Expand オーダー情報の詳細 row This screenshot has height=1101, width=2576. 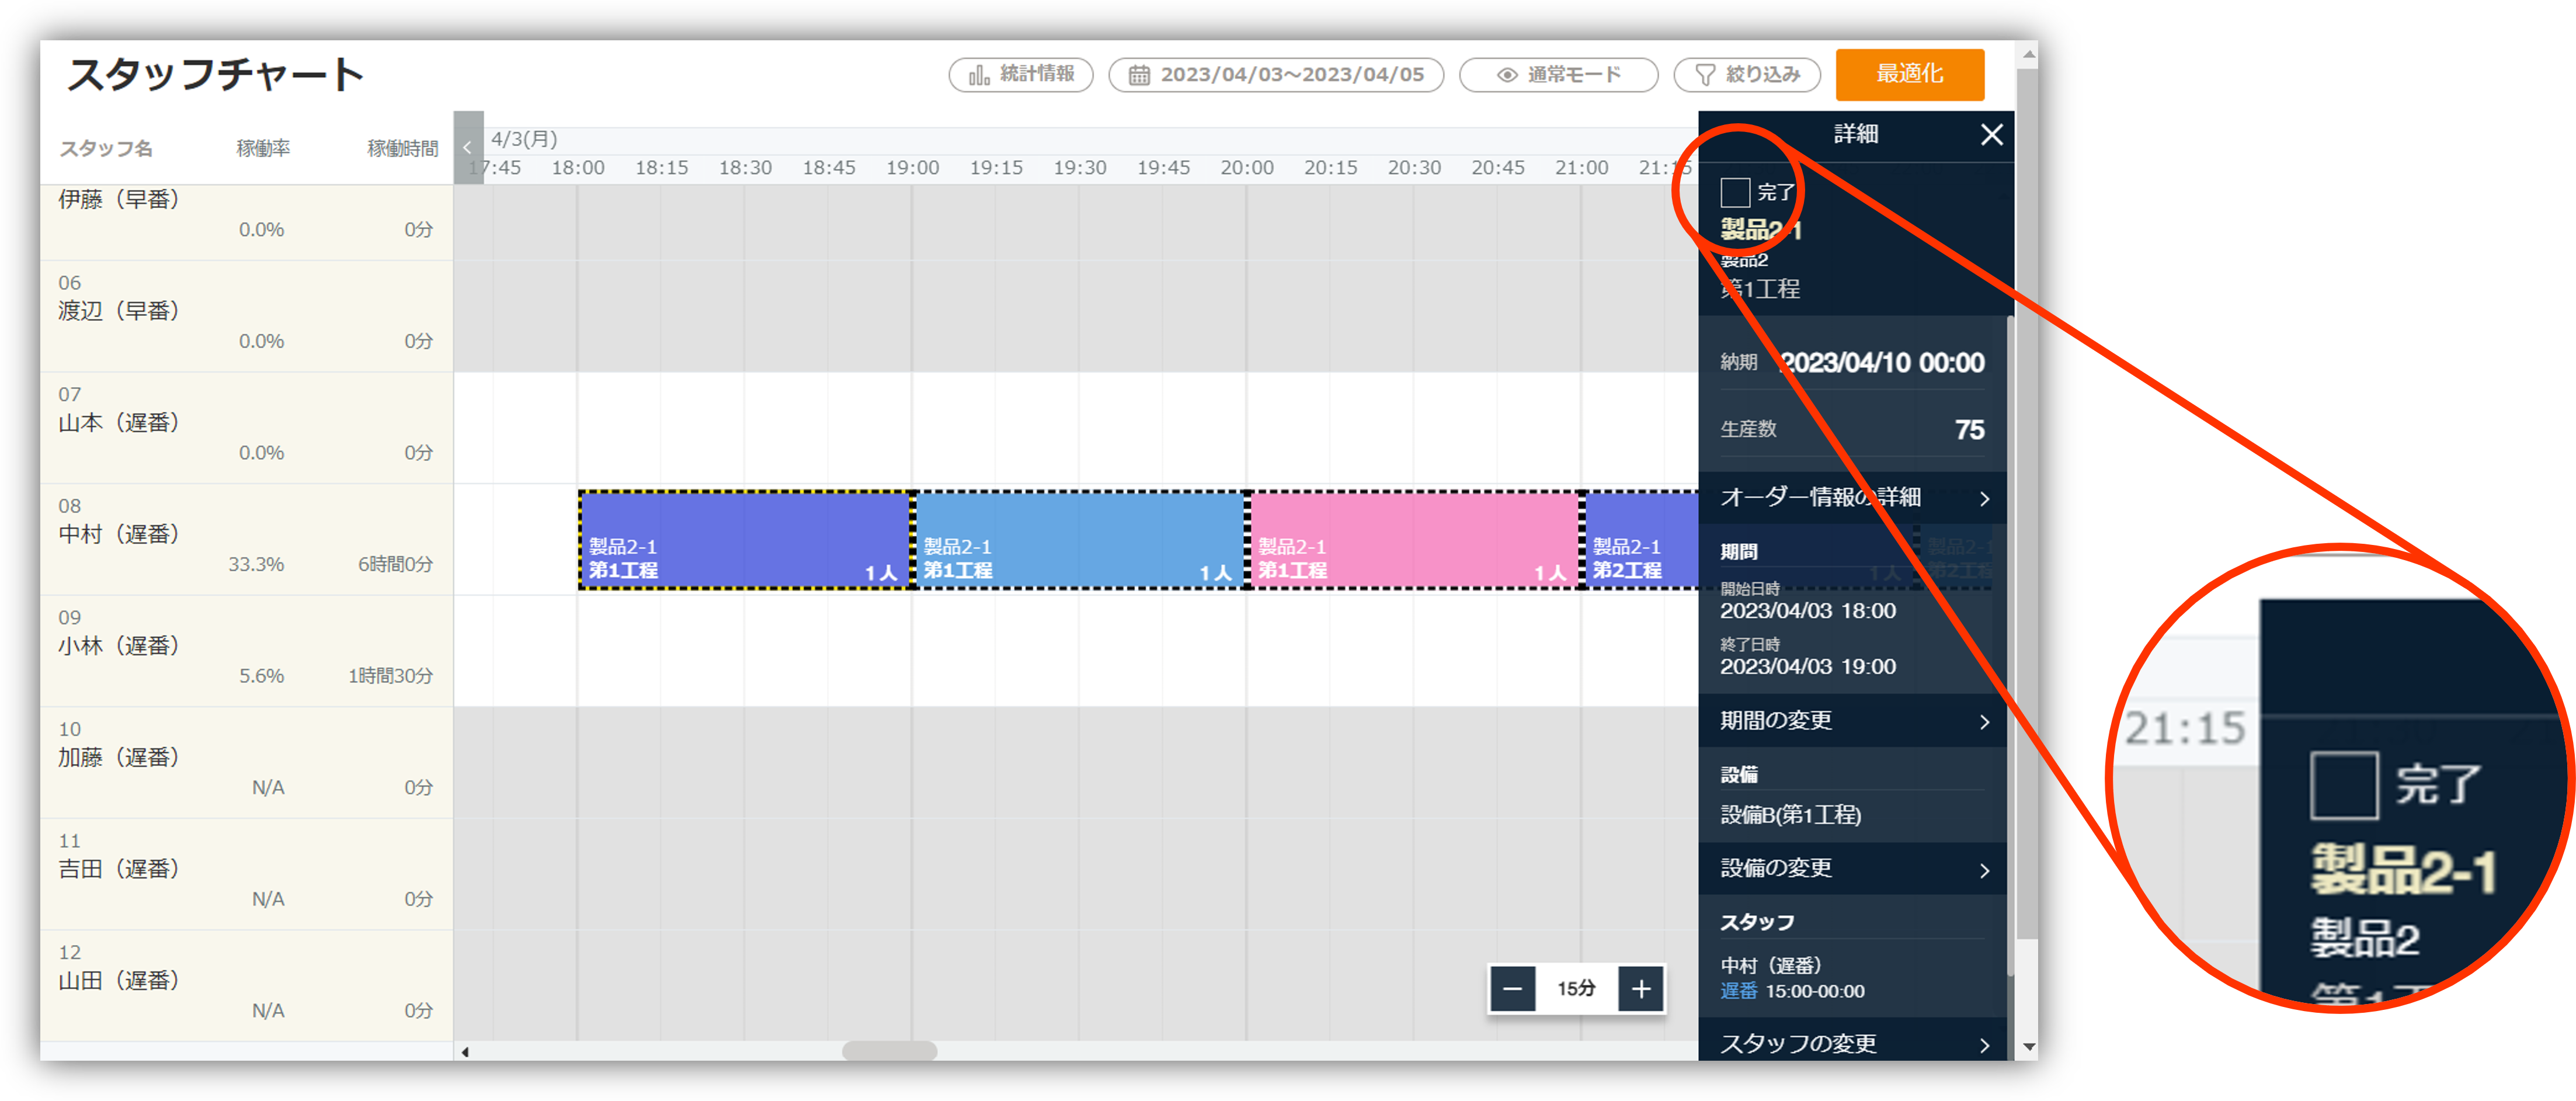pyautogui.click(x=1853, y=497)
